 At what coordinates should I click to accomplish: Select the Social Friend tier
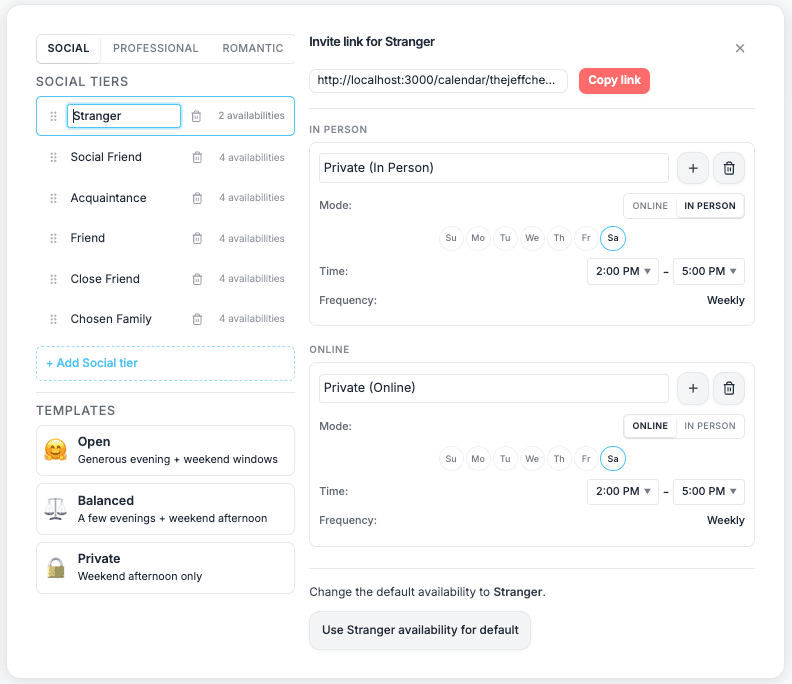click(165, 158)
